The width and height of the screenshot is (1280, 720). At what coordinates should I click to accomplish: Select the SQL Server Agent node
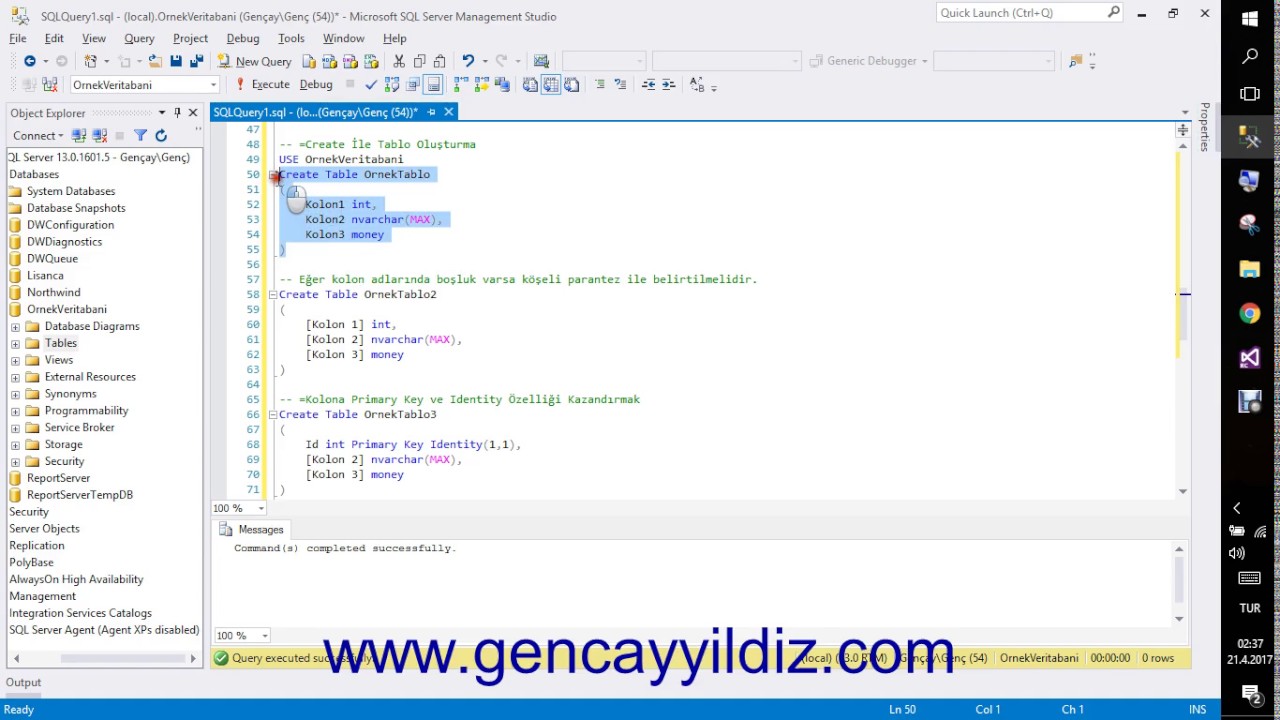[x=104, y=630]
